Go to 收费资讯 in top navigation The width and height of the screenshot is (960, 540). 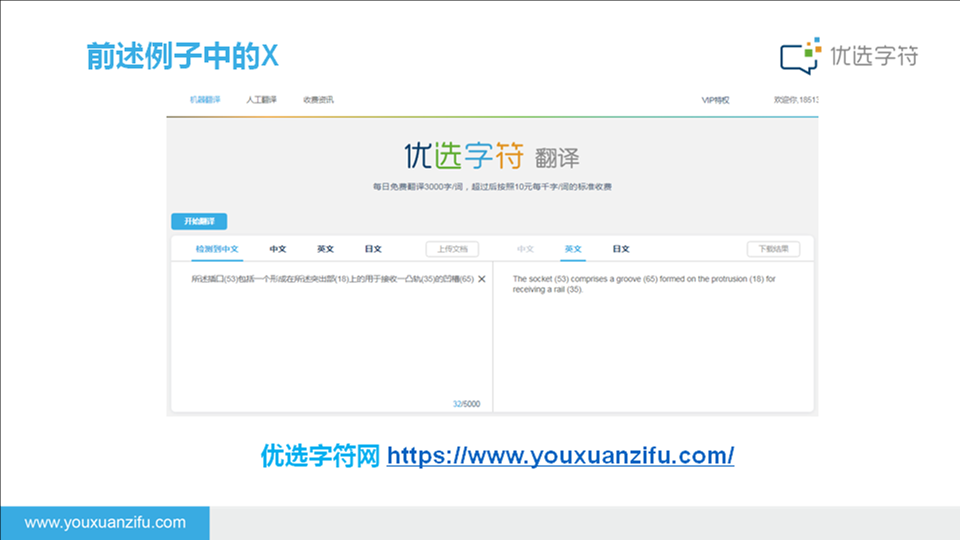point(318,100)
